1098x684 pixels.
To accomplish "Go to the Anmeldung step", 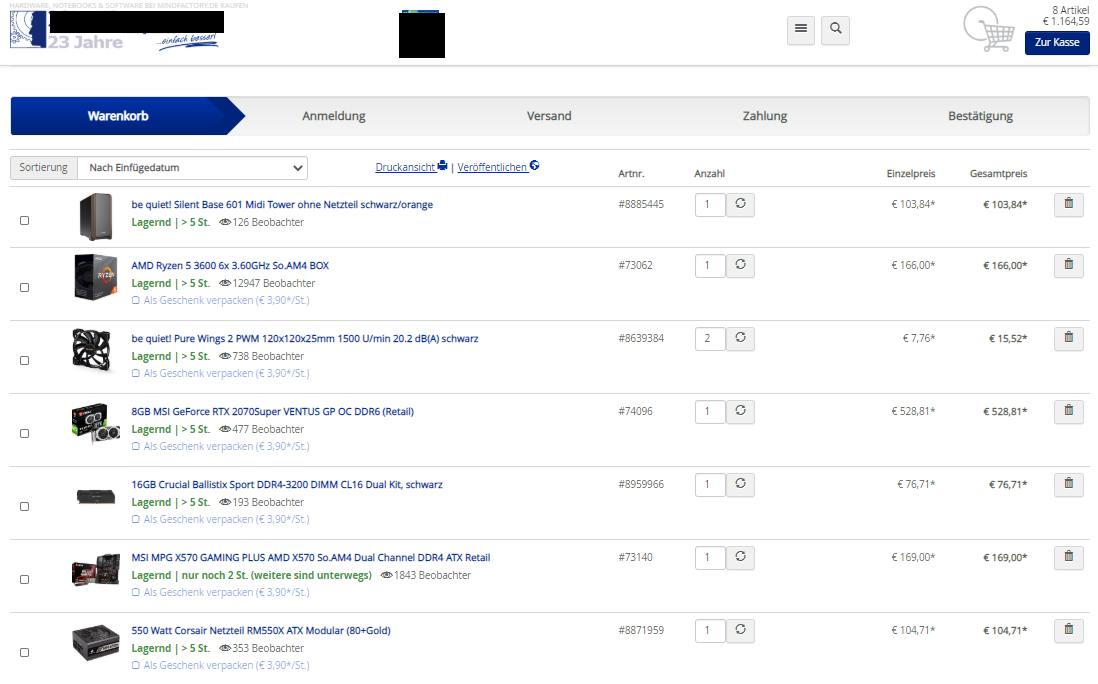I will (x=333, y=116).
